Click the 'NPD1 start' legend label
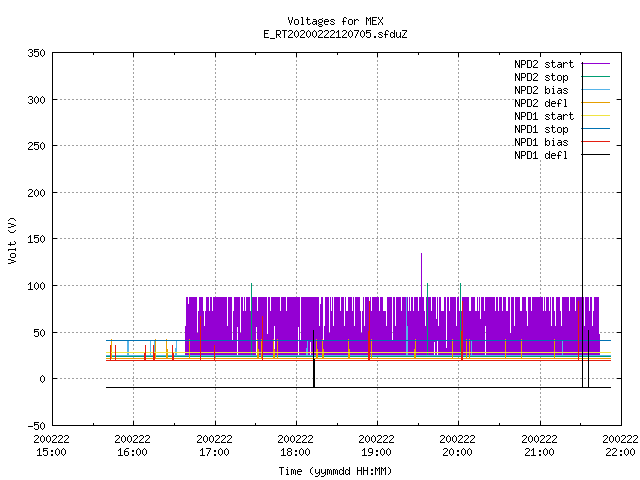Viewport: 640px width, 480px height. click(544, 116)
